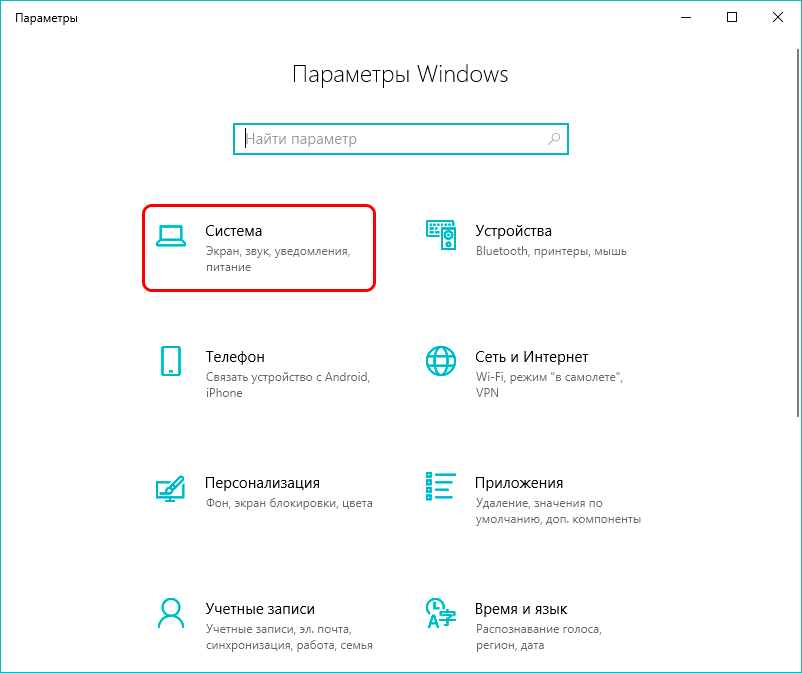The height and width of the screenshot is (673, 802).
Task: Open the Время и язык clock icon
Action: click(441, 613)
